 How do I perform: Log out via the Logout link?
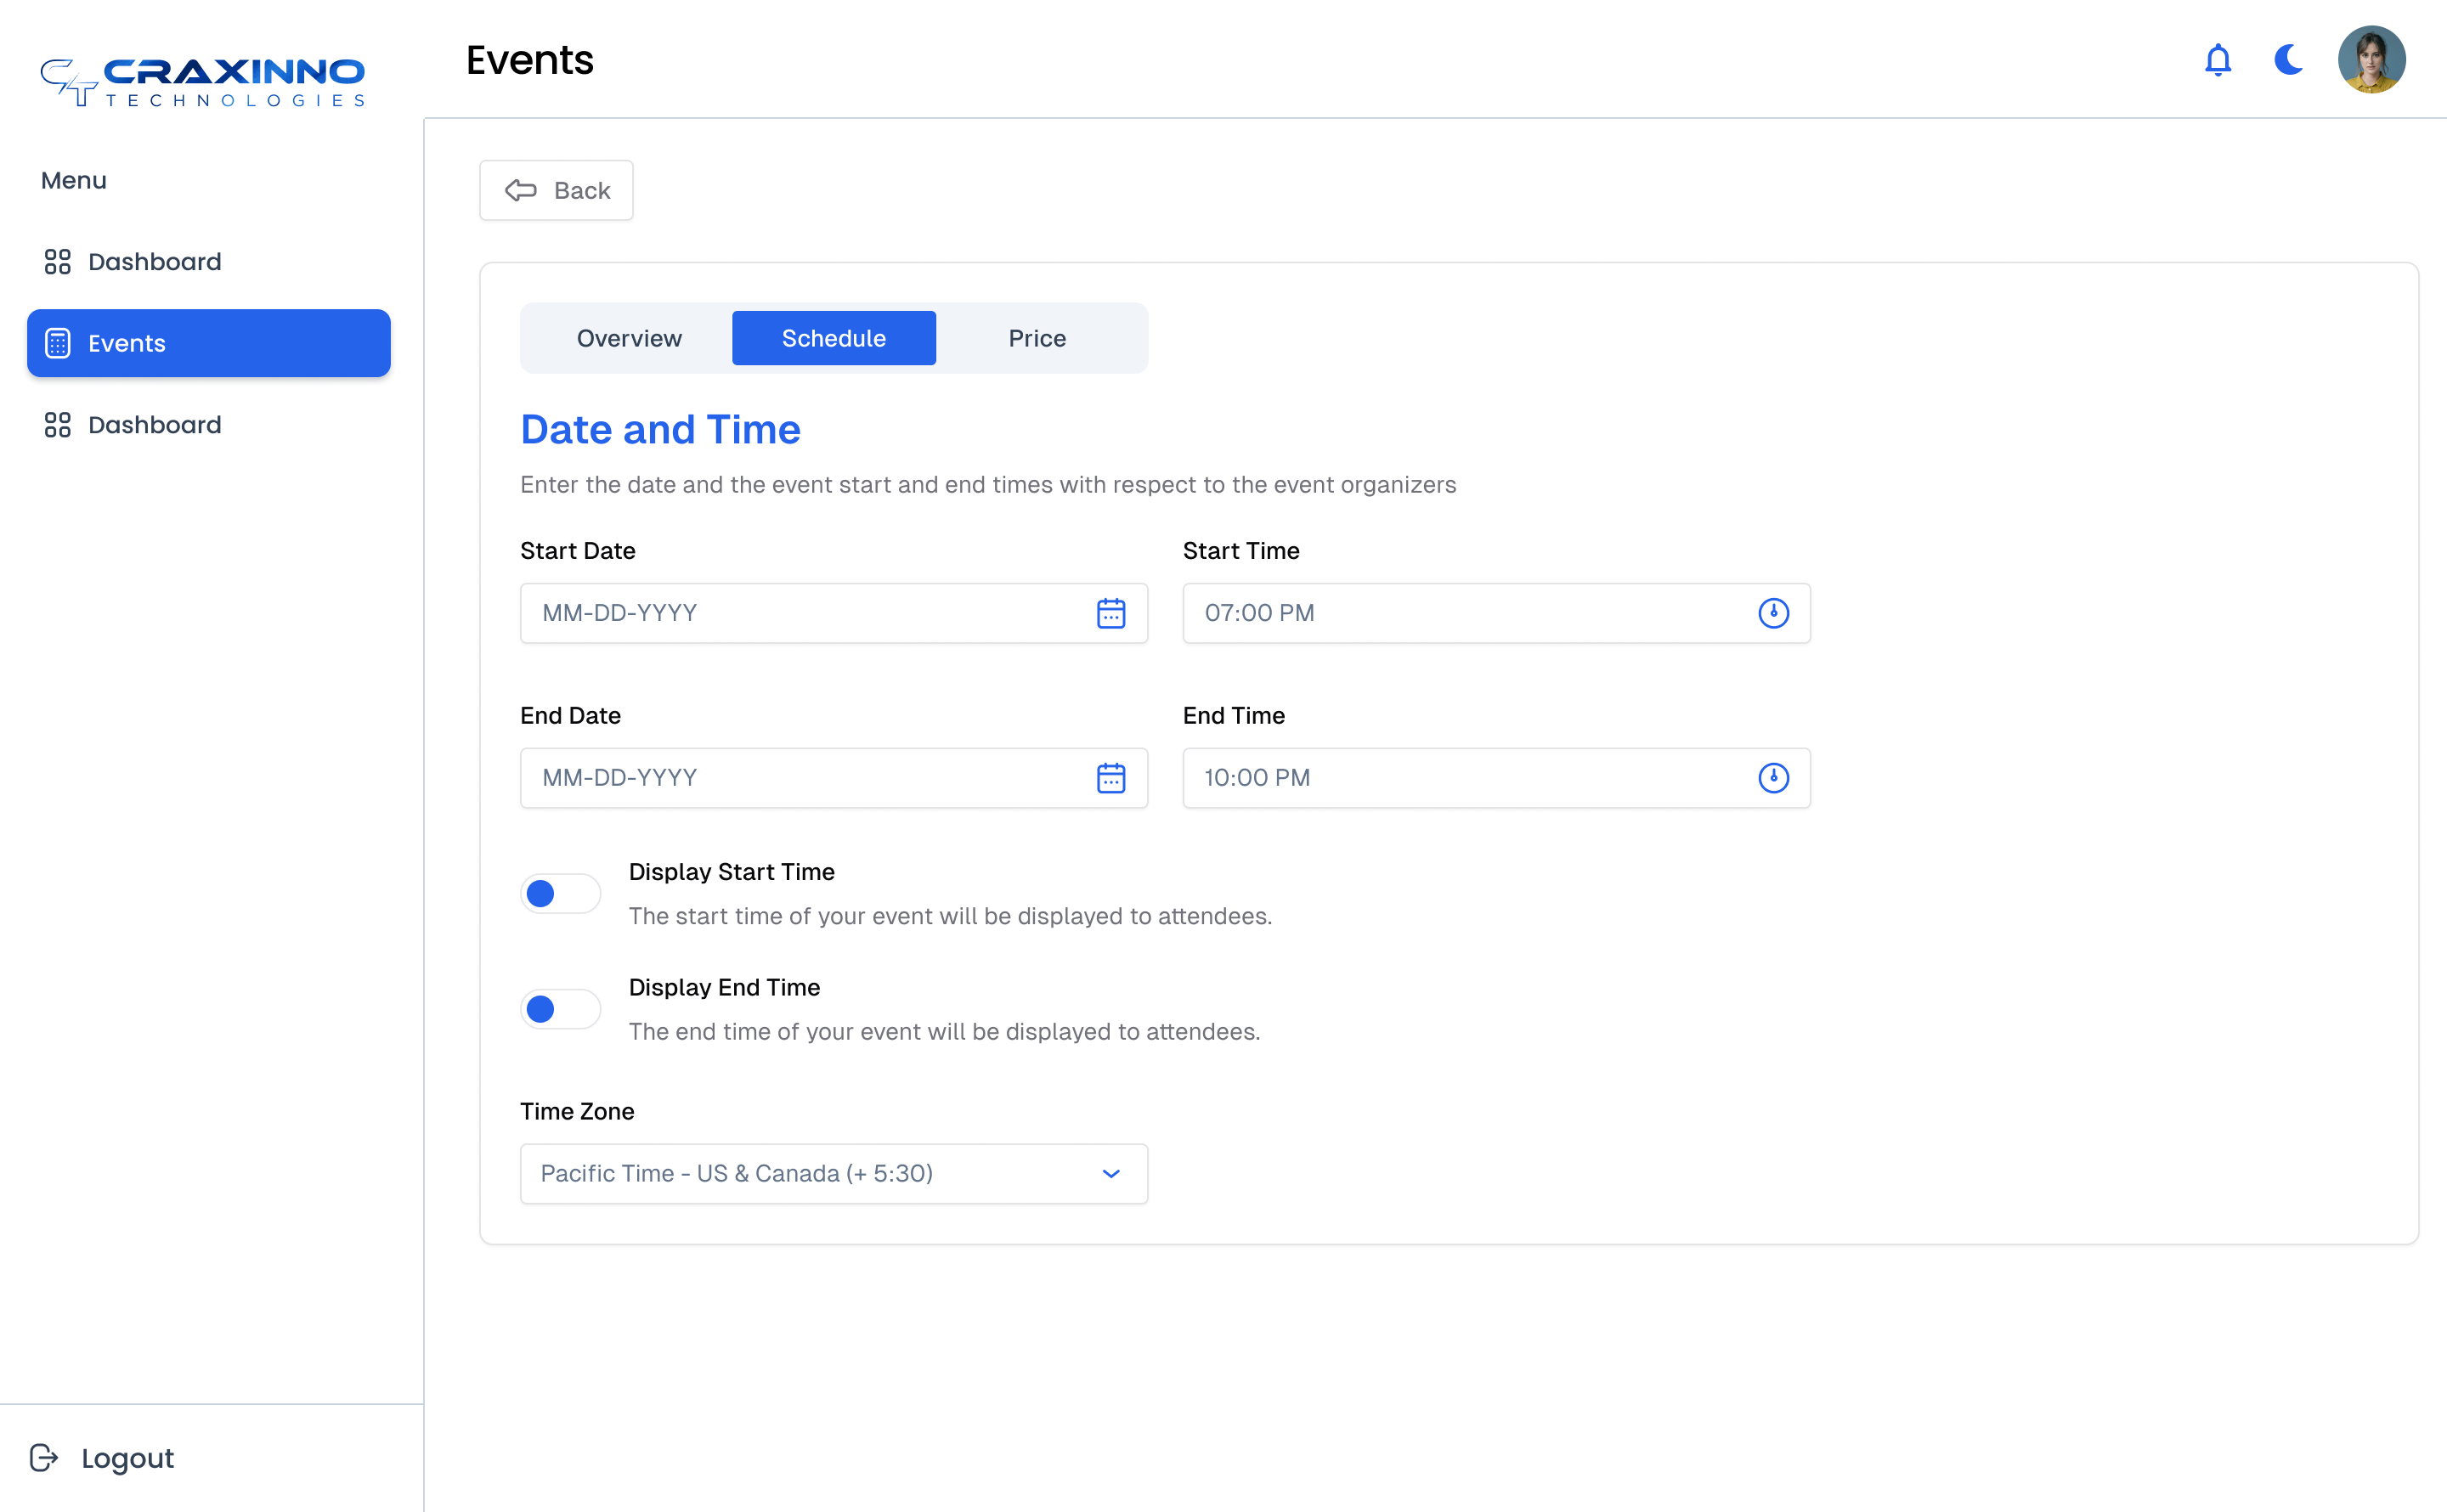102,1458
